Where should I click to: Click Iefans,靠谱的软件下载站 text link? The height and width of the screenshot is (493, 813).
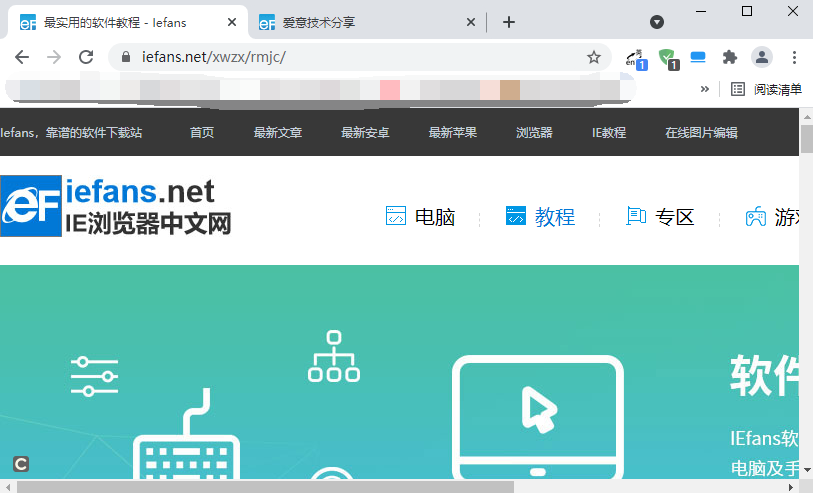[x=71, y=133]
